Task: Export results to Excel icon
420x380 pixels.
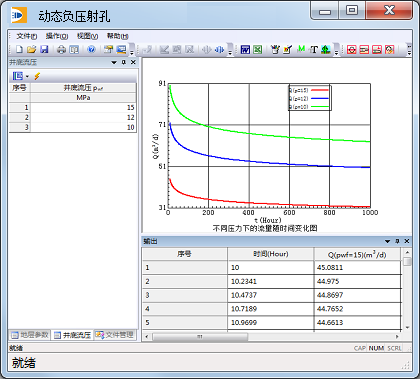Action: click(x=258, y=50)
